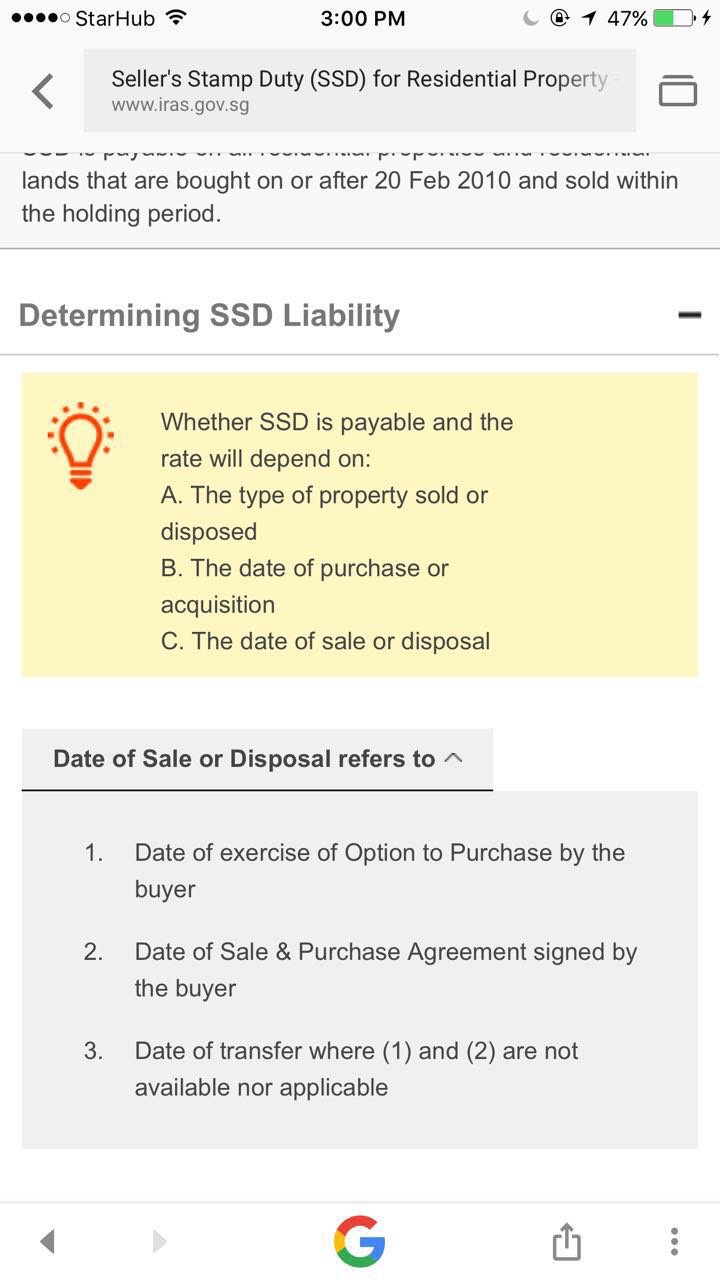
Task: Tap the Wi-Fi icon in status bar
Action: coord(176,18)
